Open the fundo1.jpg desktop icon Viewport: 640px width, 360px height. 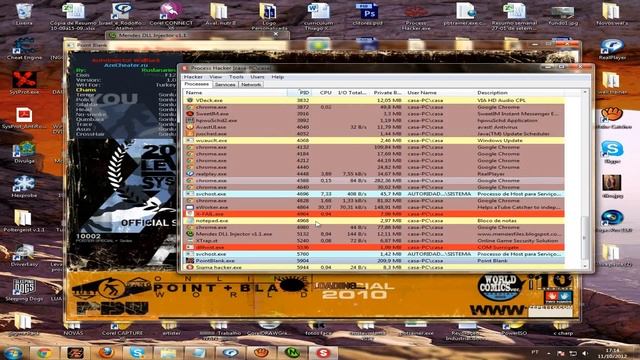click(563, 15)
